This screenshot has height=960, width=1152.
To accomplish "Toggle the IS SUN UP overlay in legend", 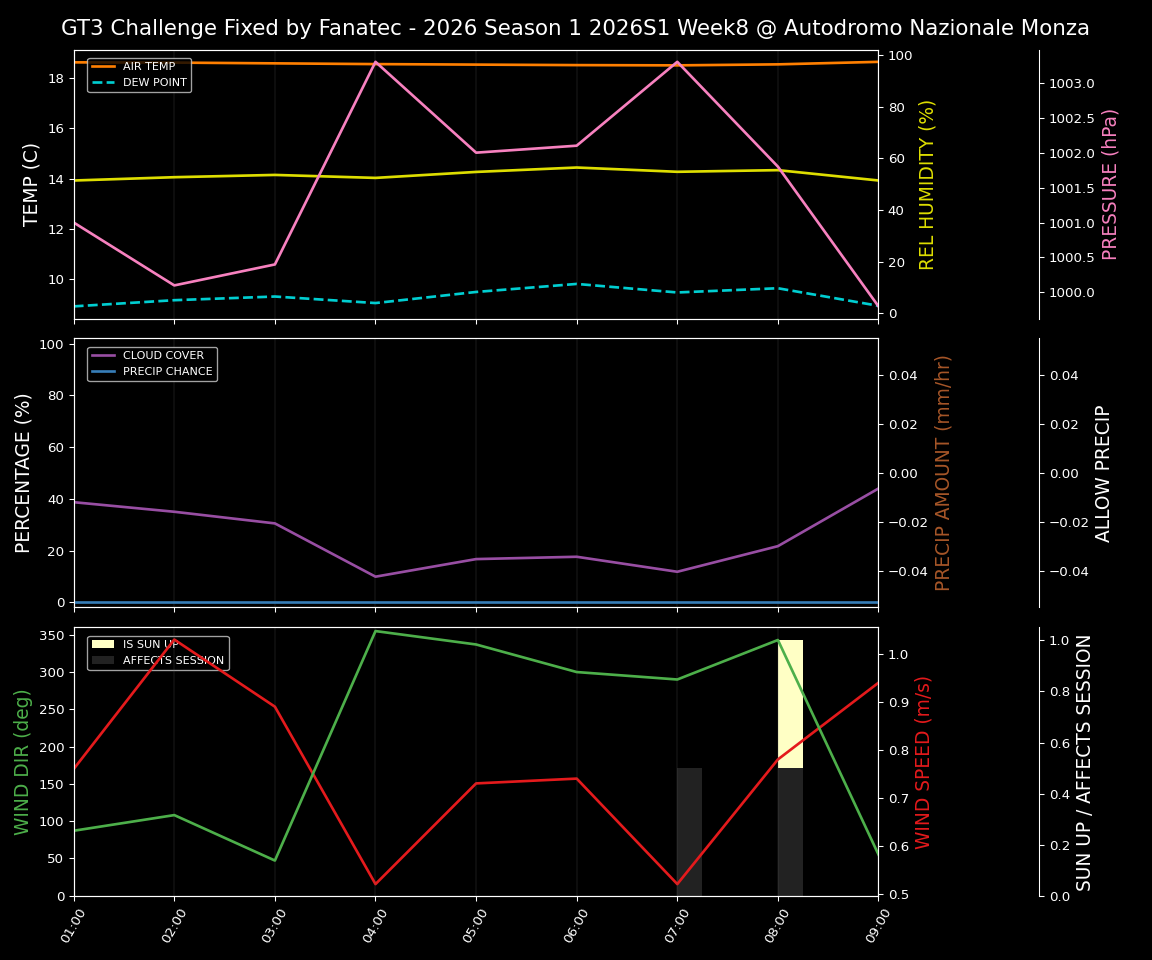I will tap(143, 645).
